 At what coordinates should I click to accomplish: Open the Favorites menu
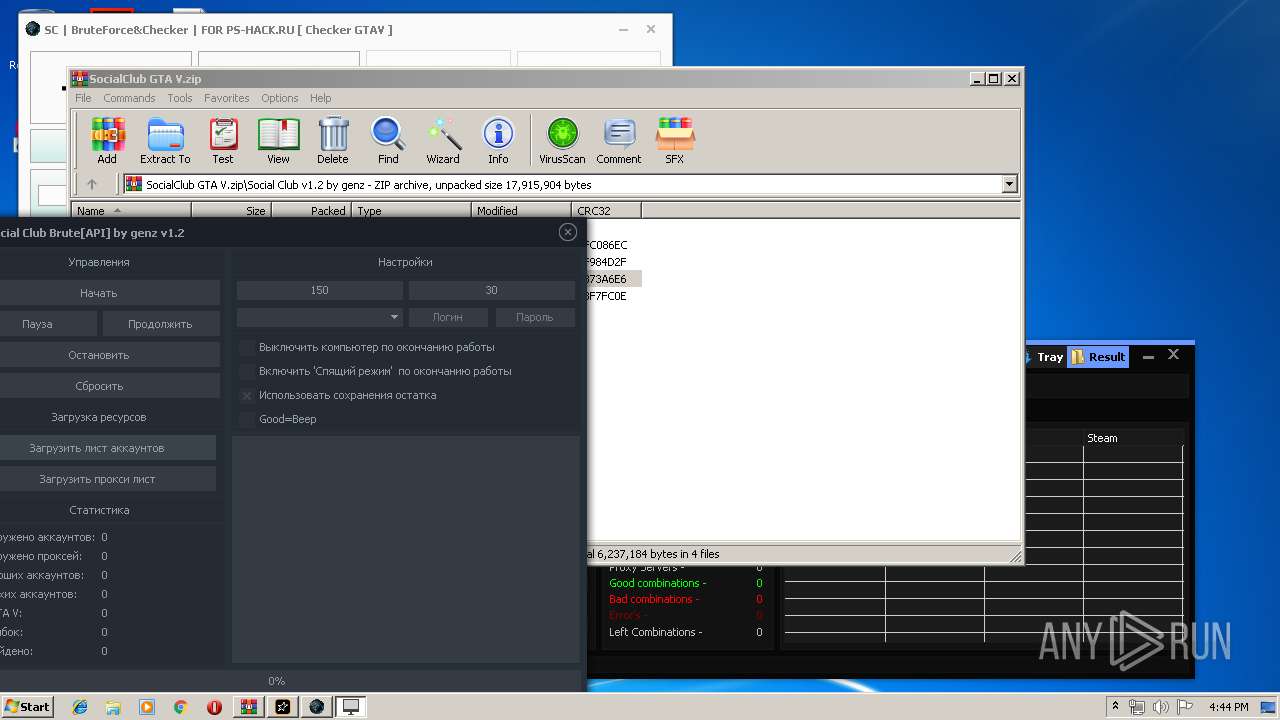click(x=227, y=98)
